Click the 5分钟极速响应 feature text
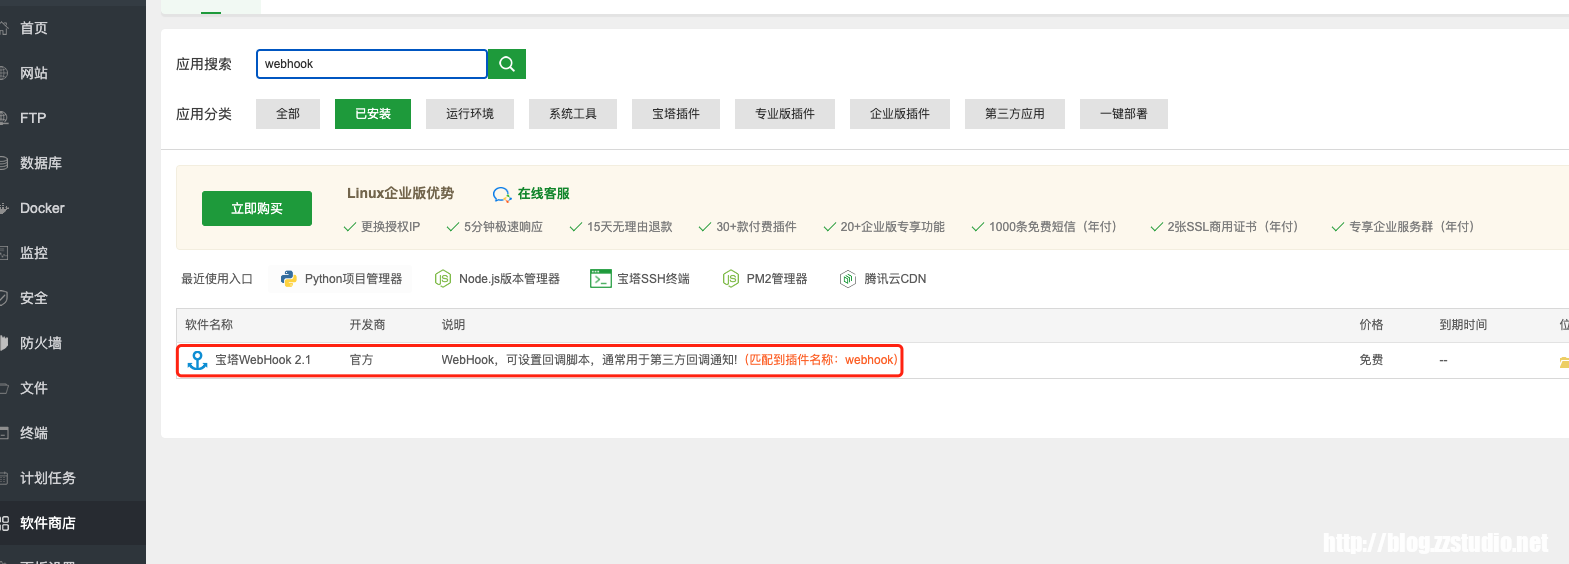 pos(503,227)
